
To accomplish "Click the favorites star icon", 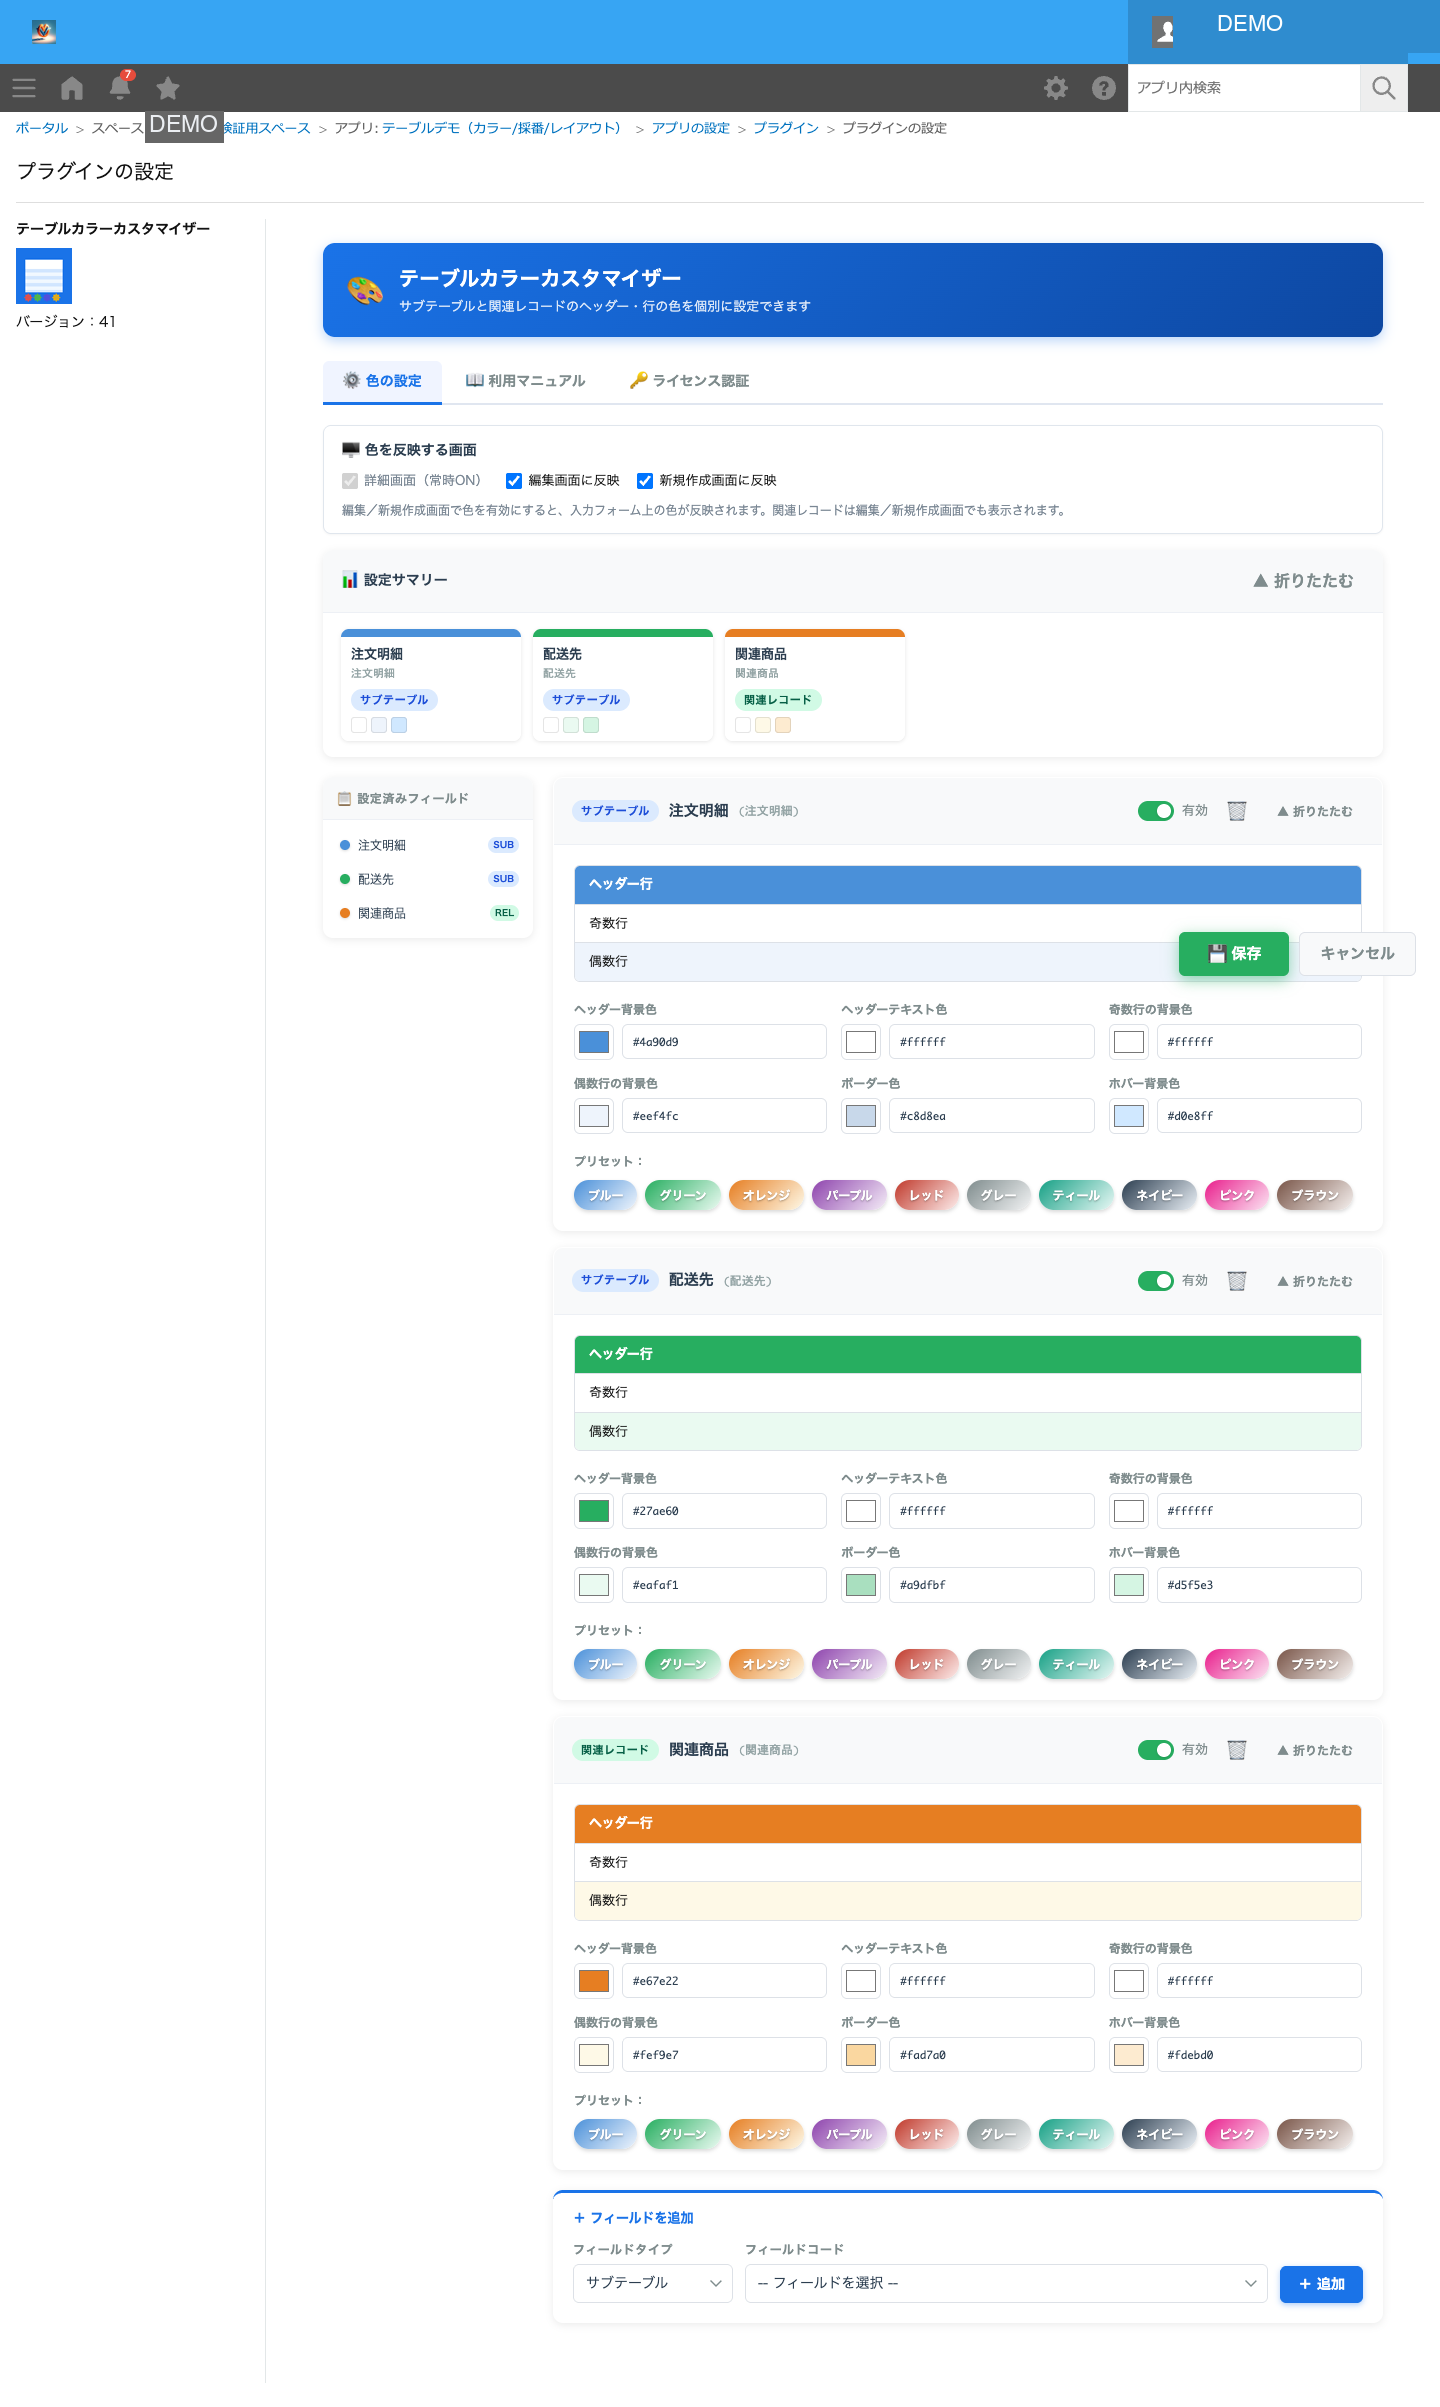I will 168,88.
